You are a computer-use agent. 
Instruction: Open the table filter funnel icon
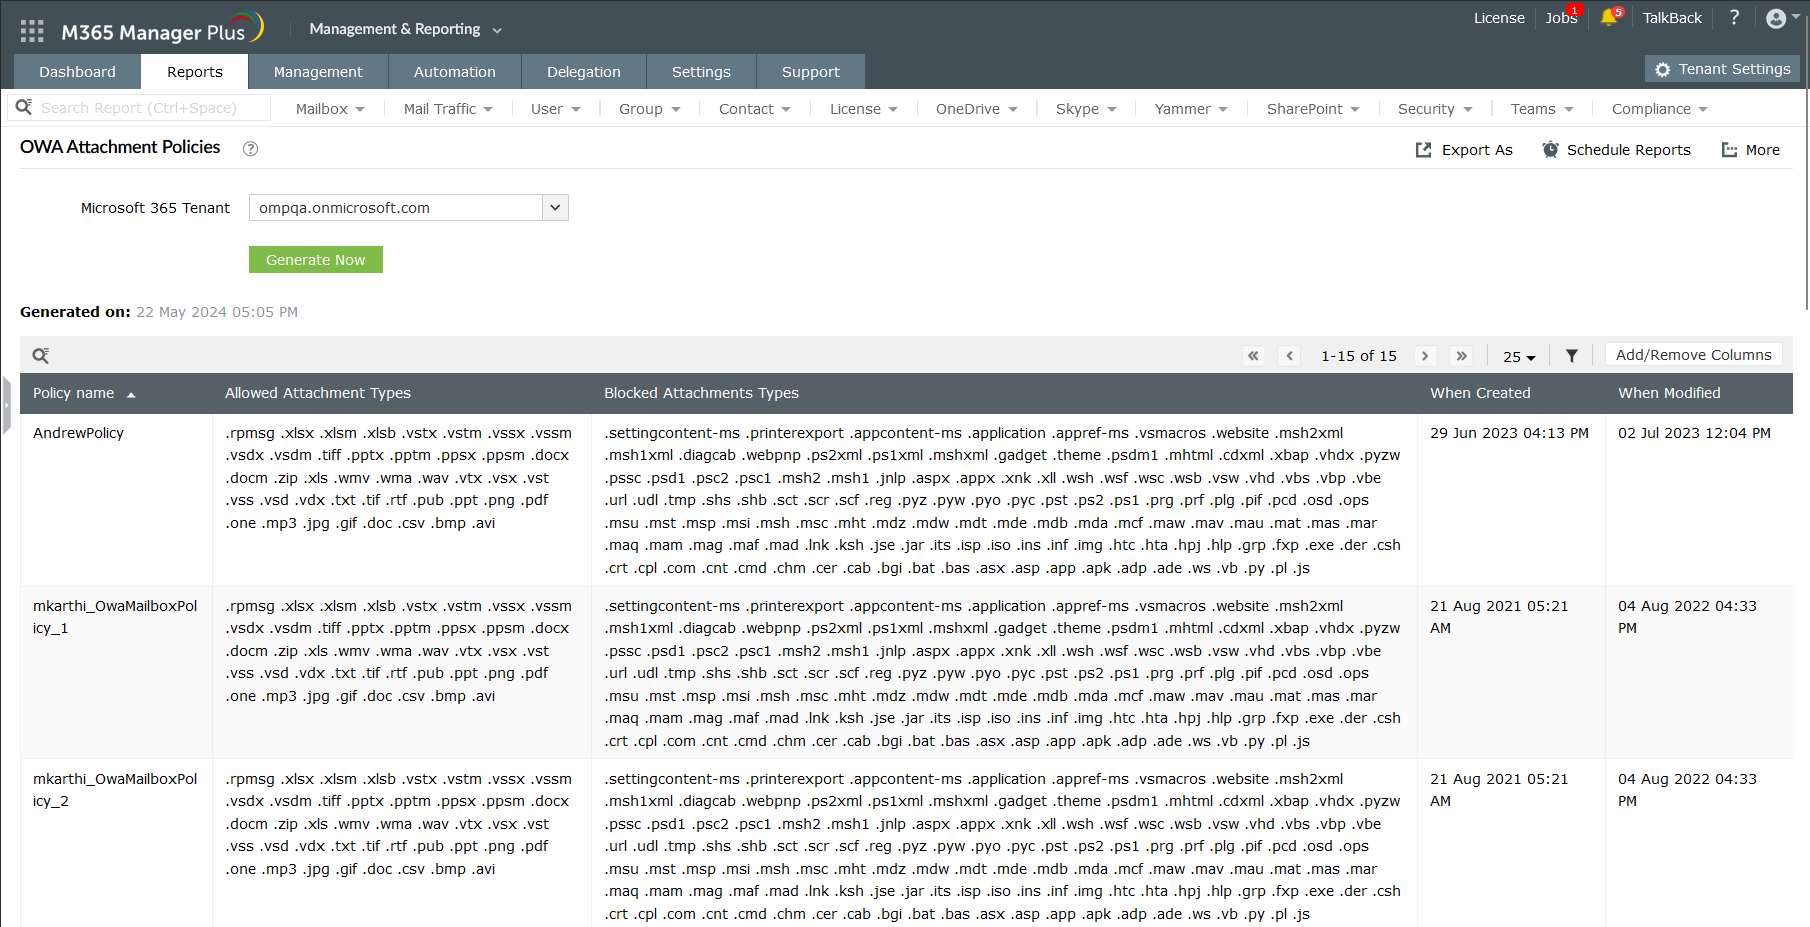click(x=1572, y=356)
